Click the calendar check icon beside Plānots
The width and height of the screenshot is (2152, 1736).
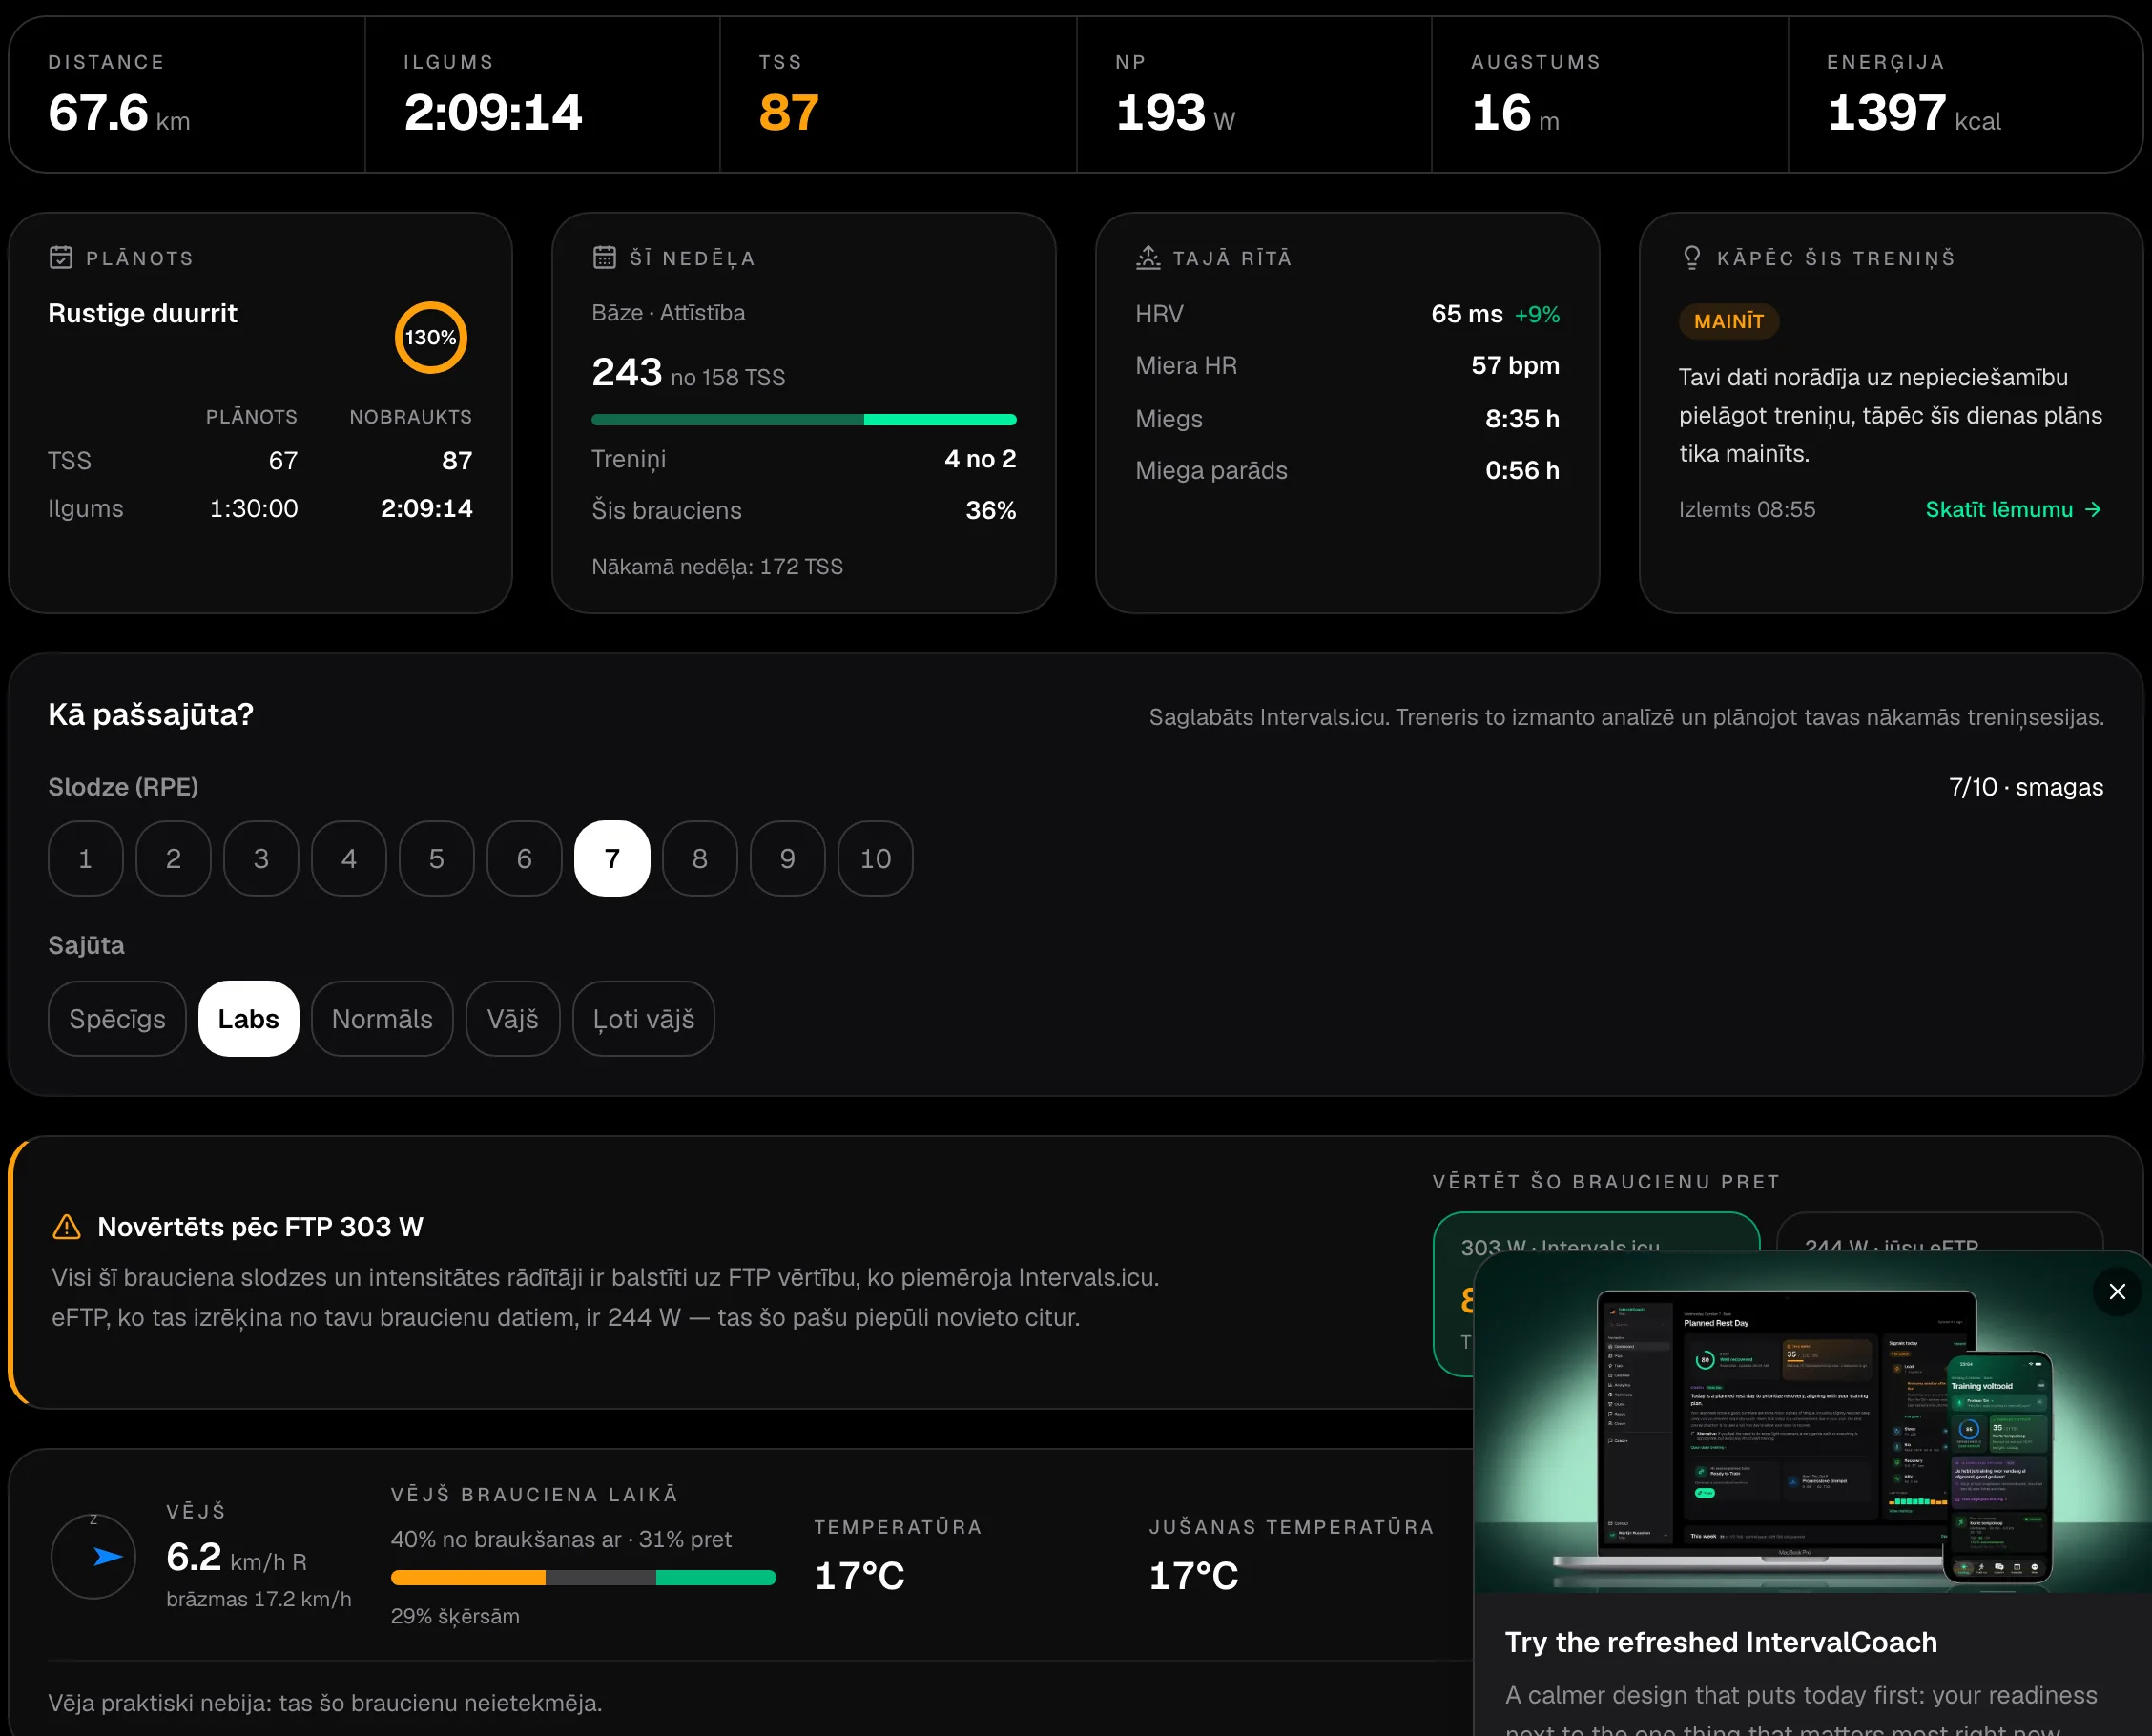[61, 258]
